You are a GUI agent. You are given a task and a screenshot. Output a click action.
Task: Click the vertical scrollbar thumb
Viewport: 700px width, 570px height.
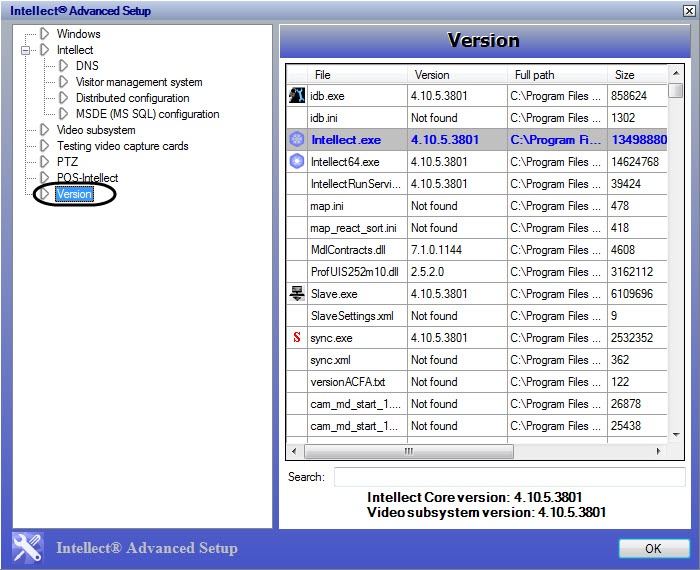pyautogui.click(x=676, y=90)
